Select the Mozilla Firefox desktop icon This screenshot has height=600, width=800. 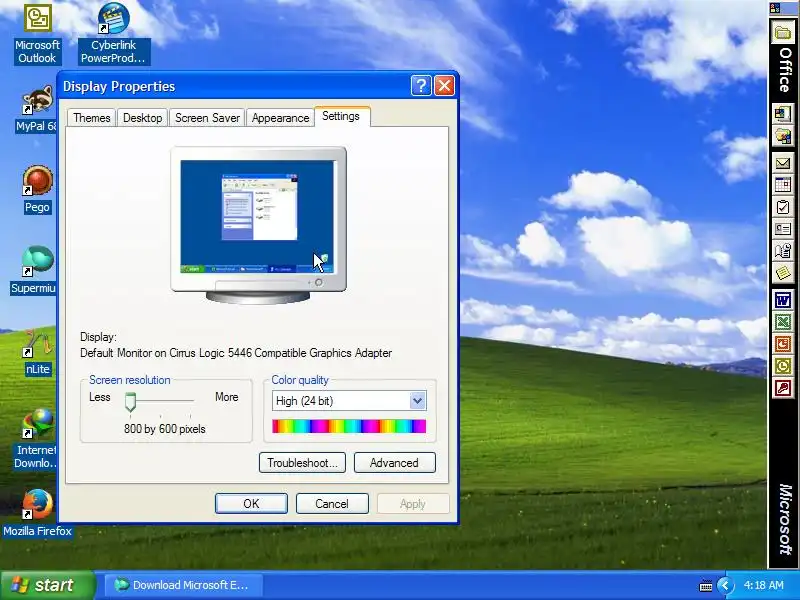(x=37, y=513)
